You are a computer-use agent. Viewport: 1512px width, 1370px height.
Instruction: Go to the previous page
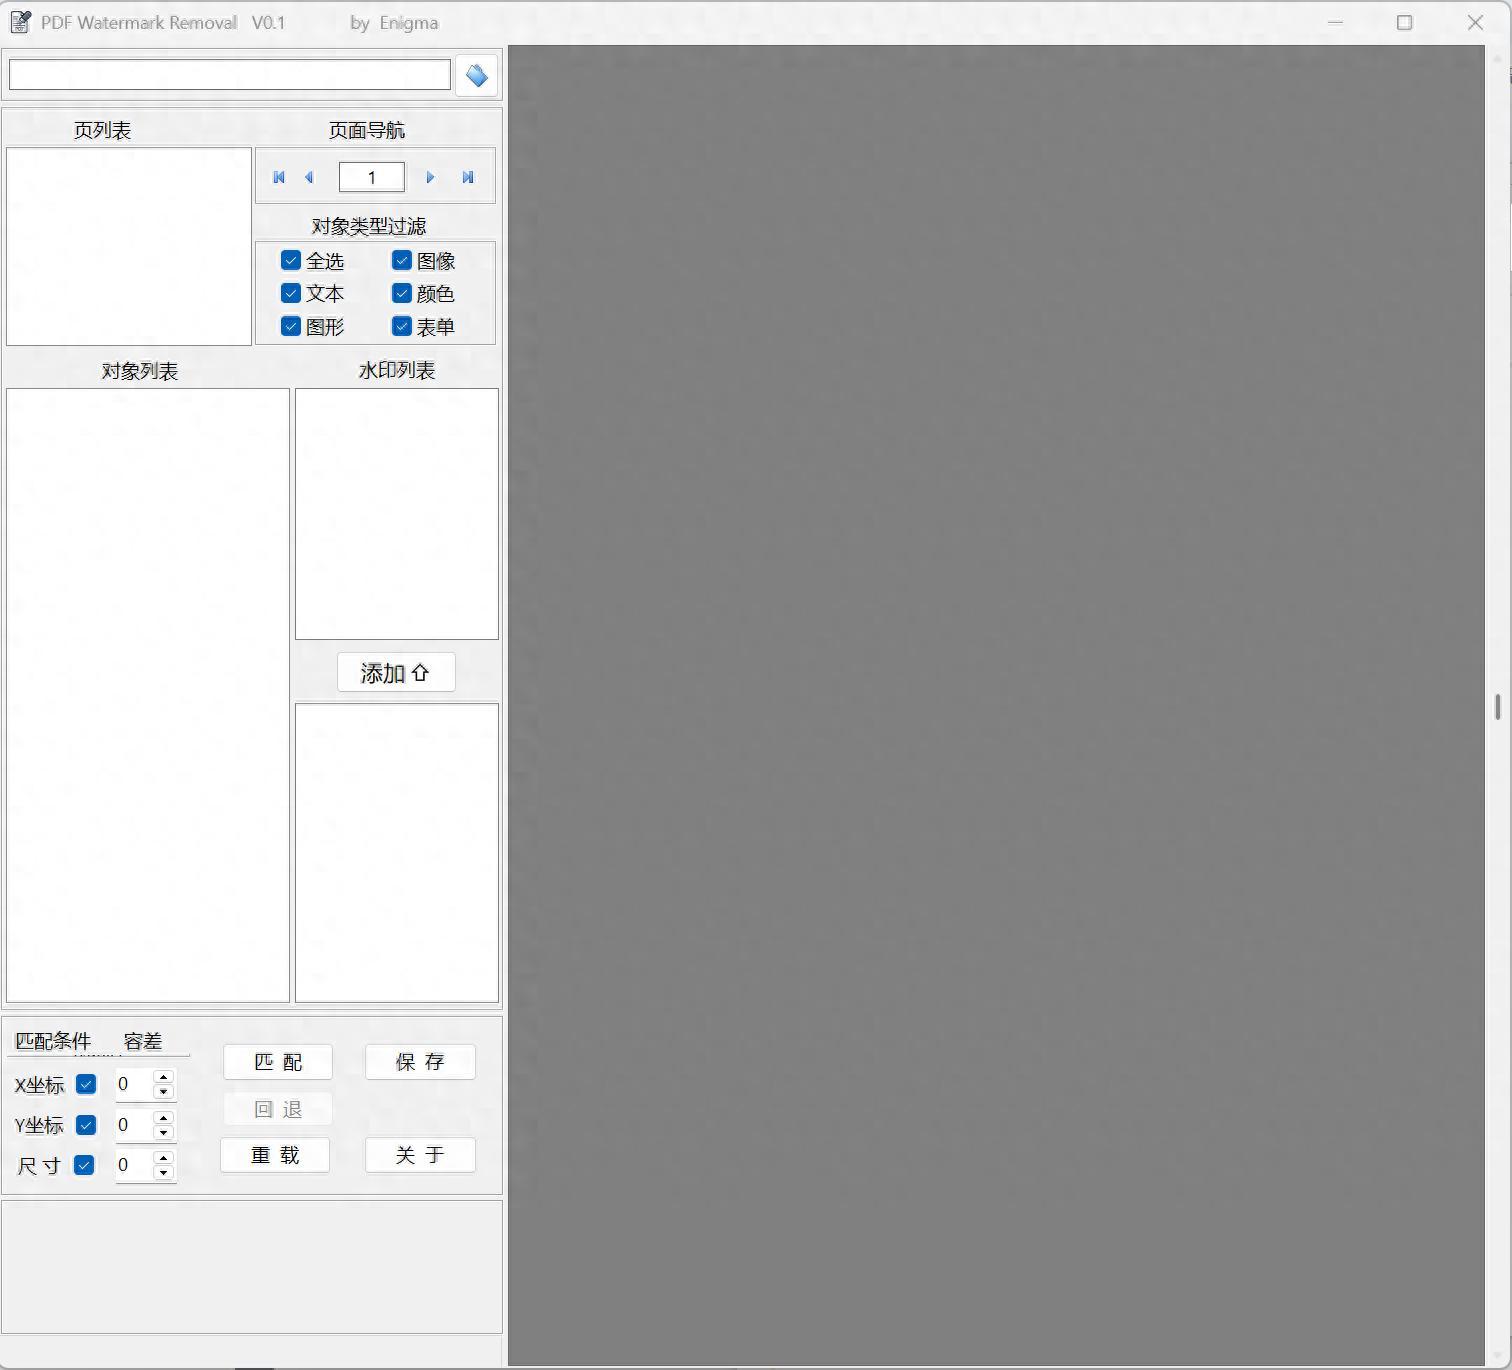309,177
